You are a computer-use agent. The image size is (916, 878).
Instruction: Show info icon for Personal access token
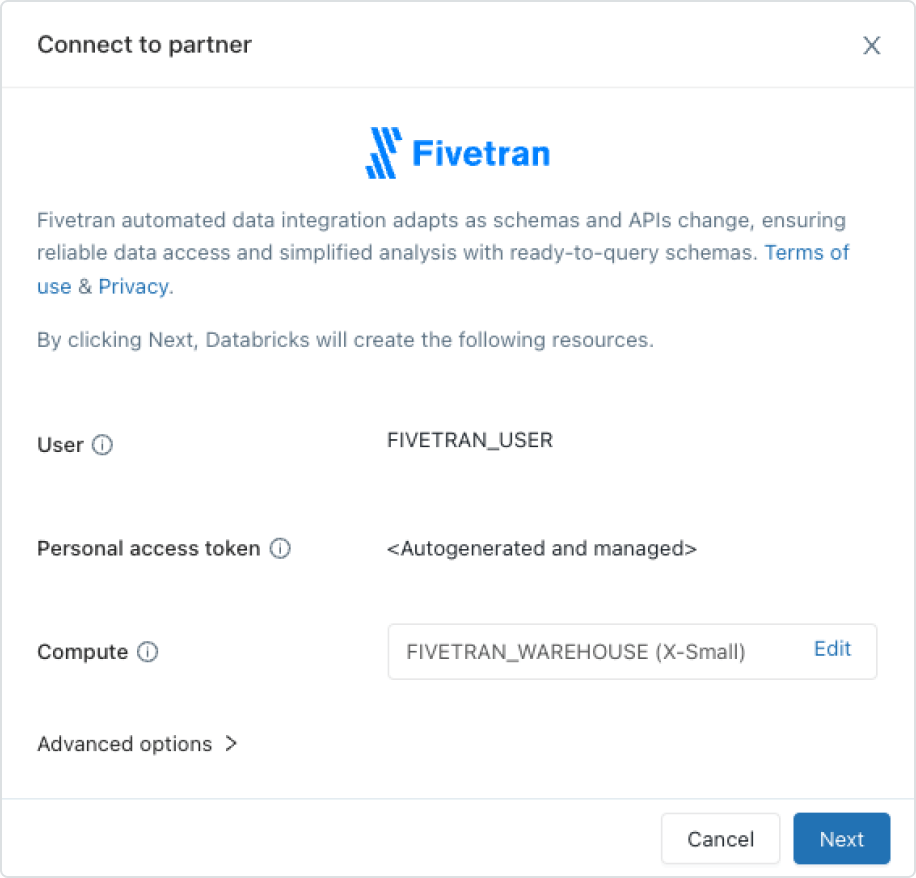coord(281,549)
